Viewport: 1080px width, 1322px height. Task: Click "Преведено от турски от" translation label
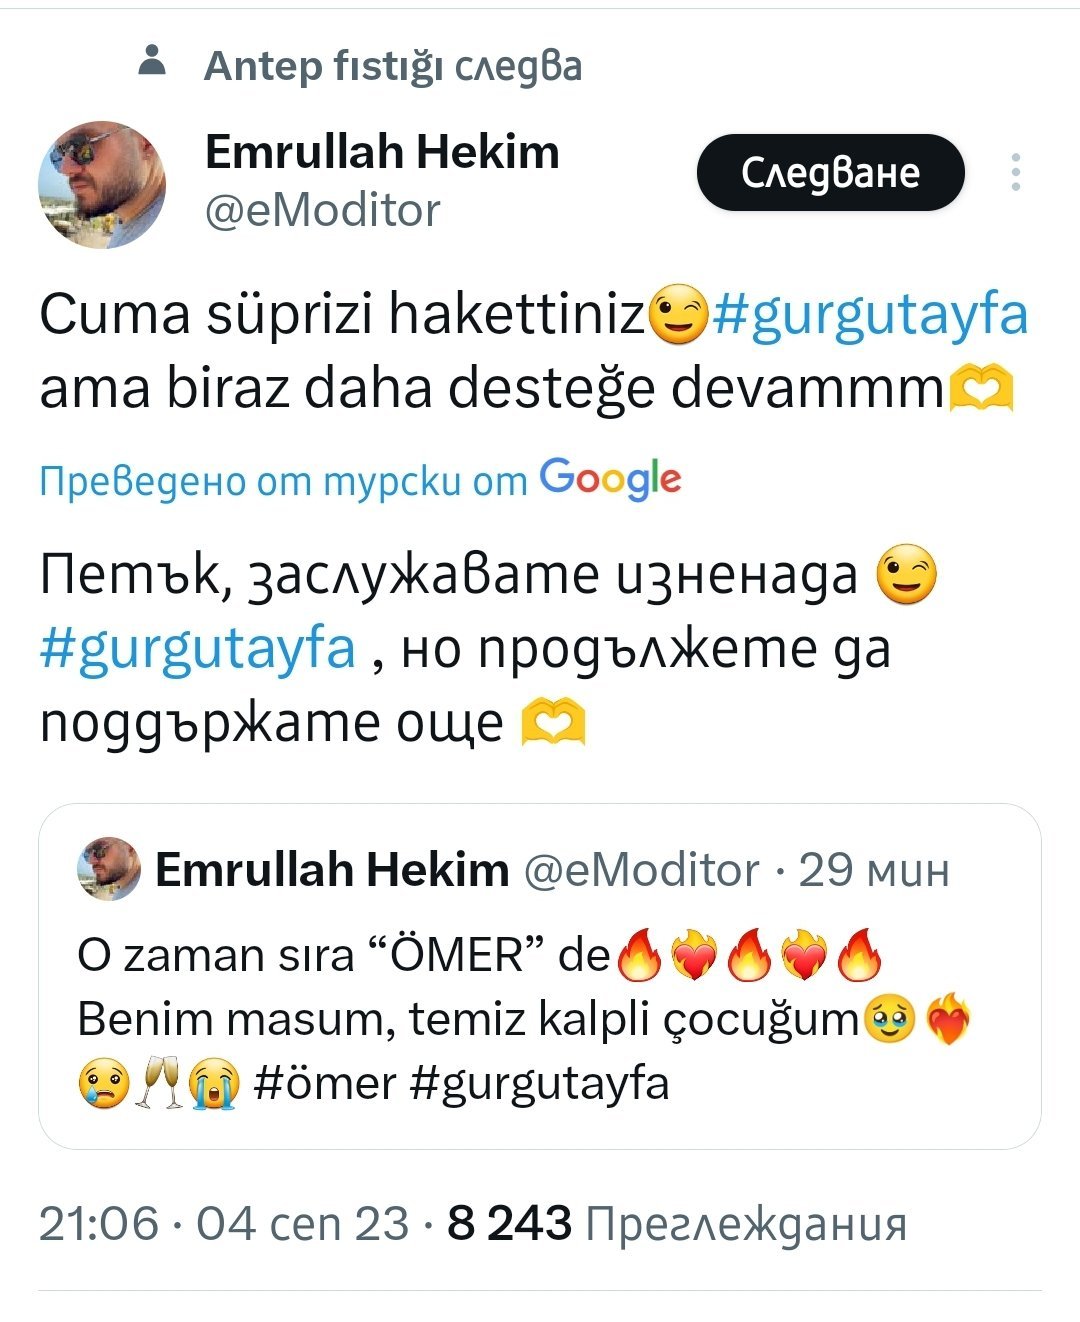coord(283,482)
